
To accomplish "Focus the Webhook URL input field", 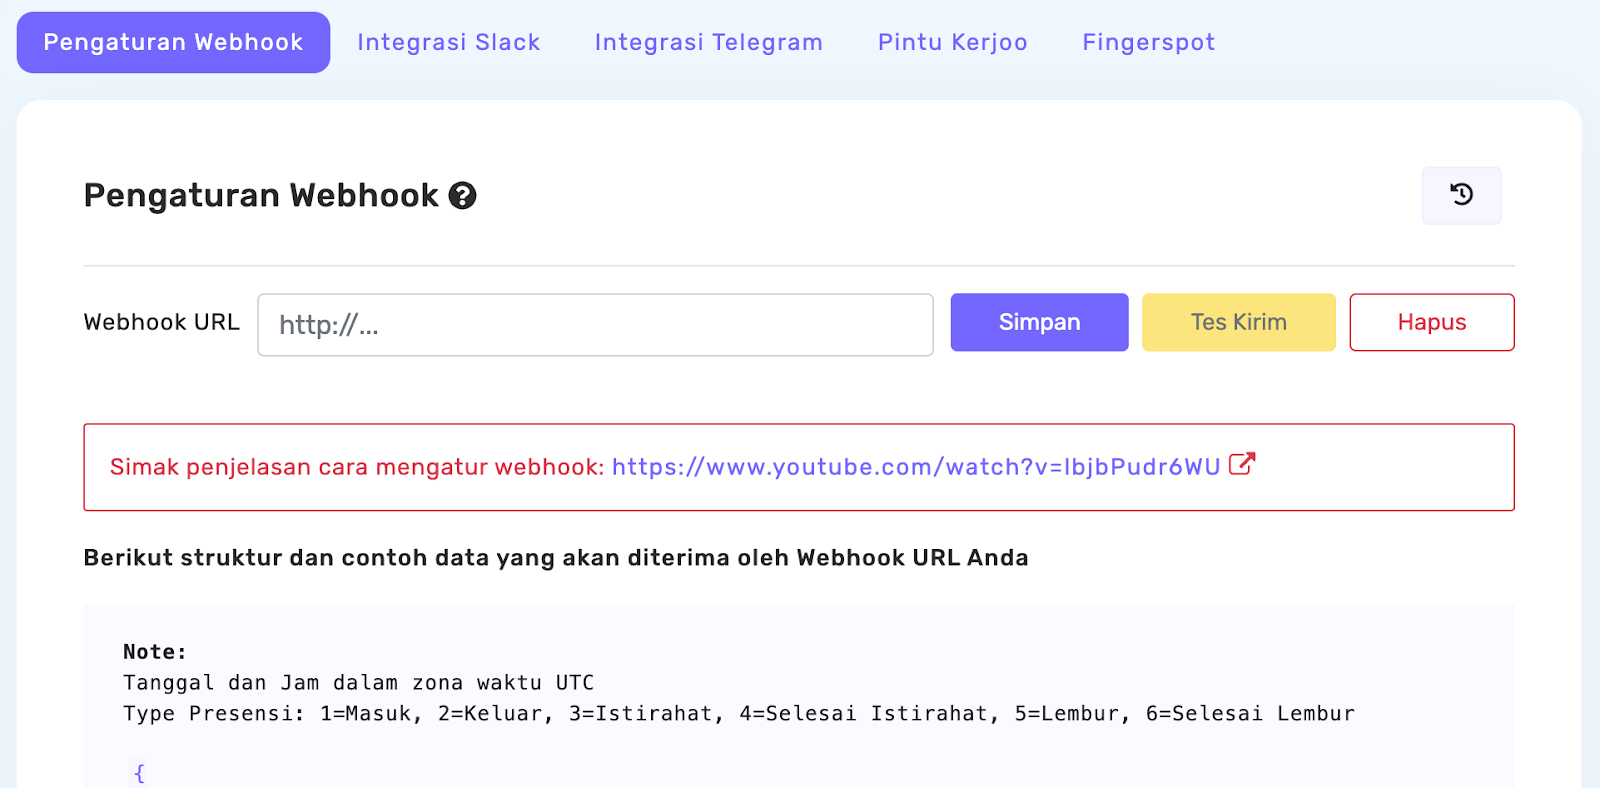I will (x=595, y=325).
